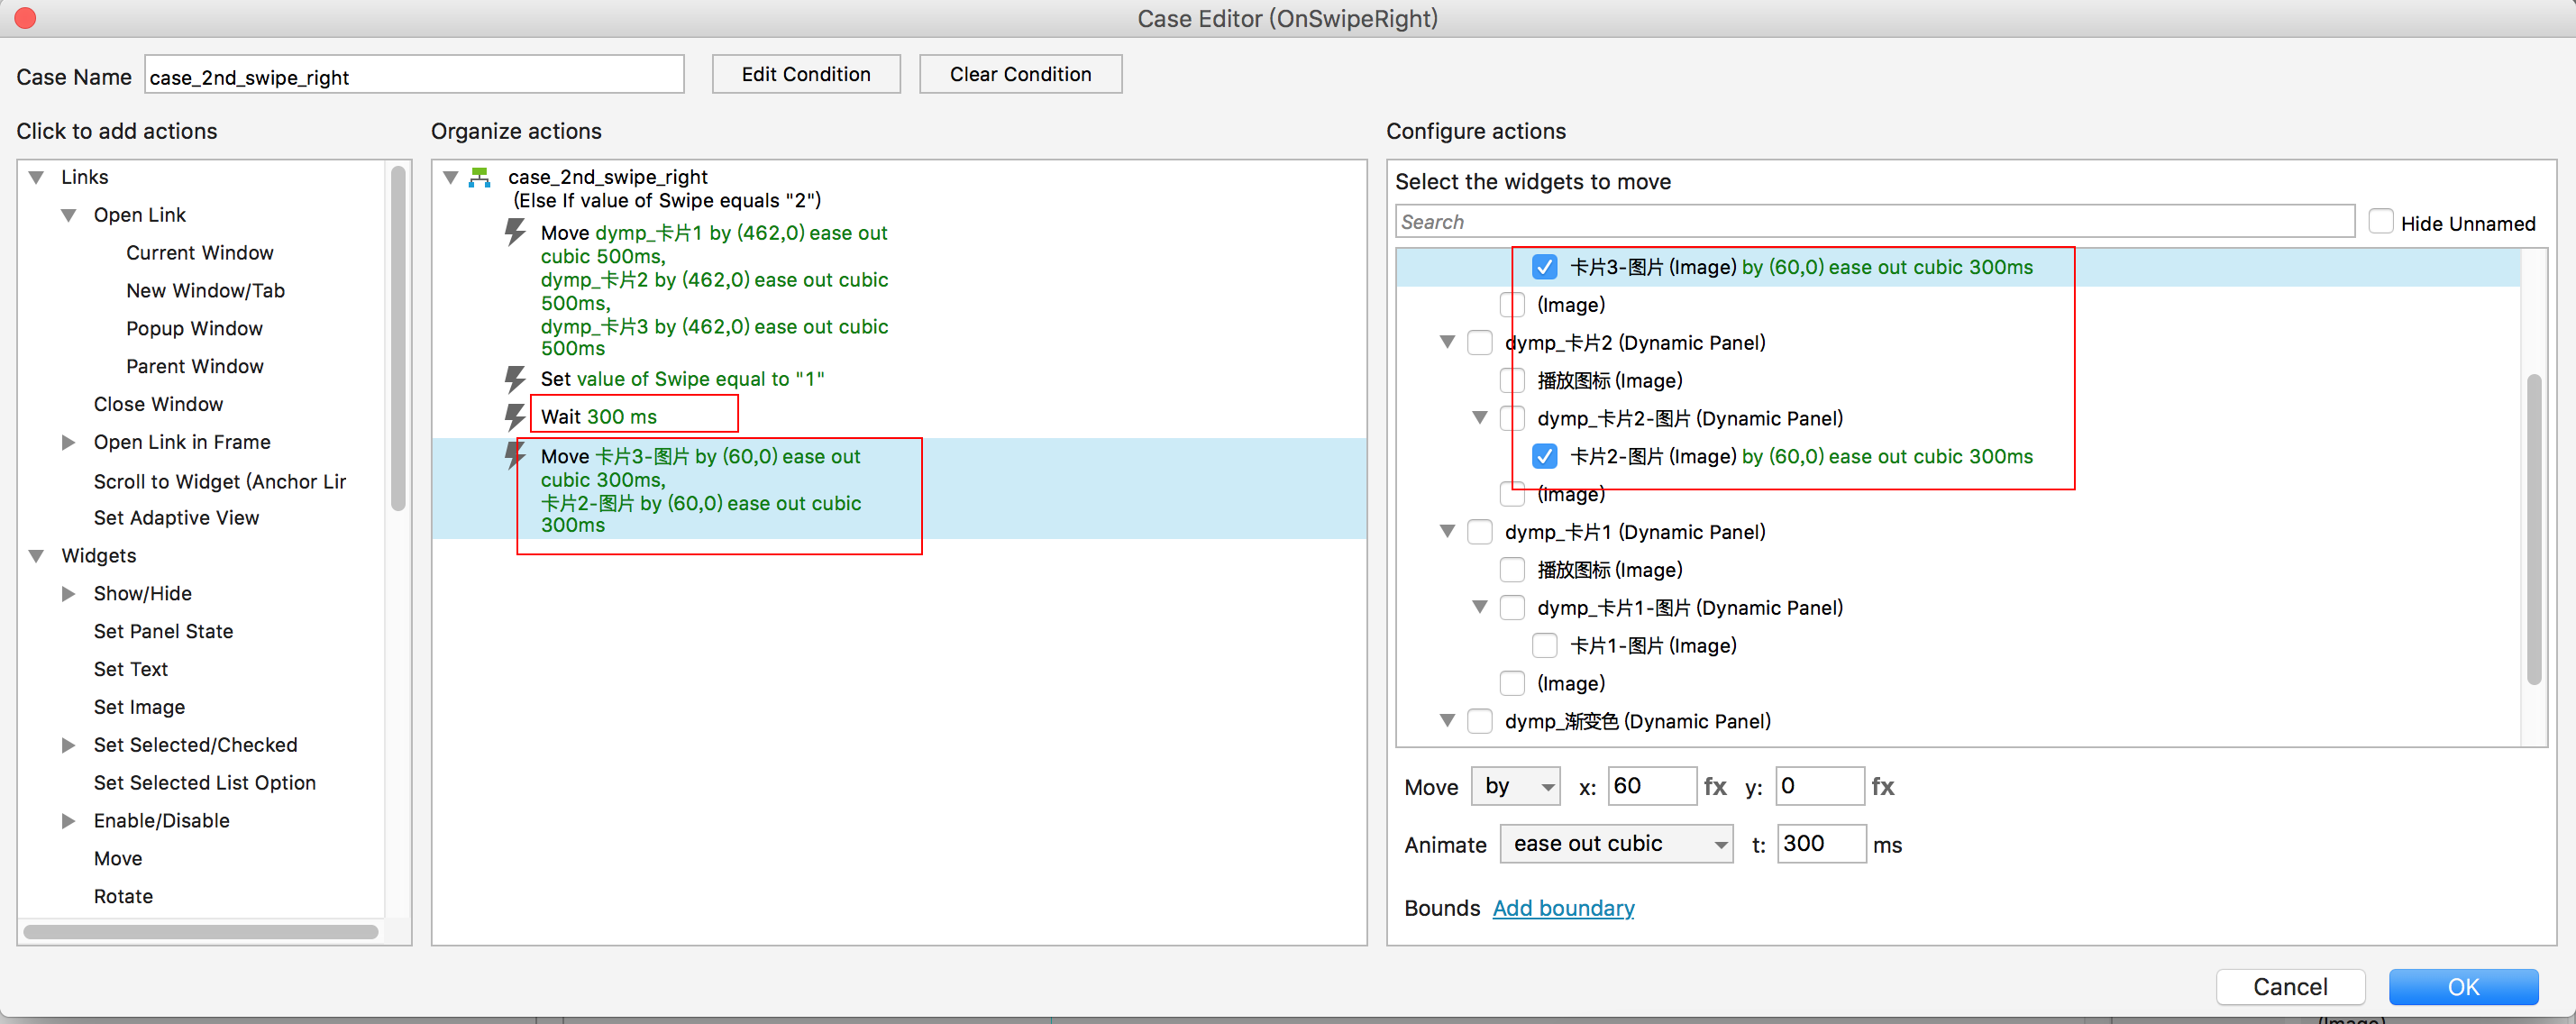Click lightning icon of highlighted Move 卡片3-图片 action
The width and height of the screenshot is (2576, 1024).
tap(514, 455)
